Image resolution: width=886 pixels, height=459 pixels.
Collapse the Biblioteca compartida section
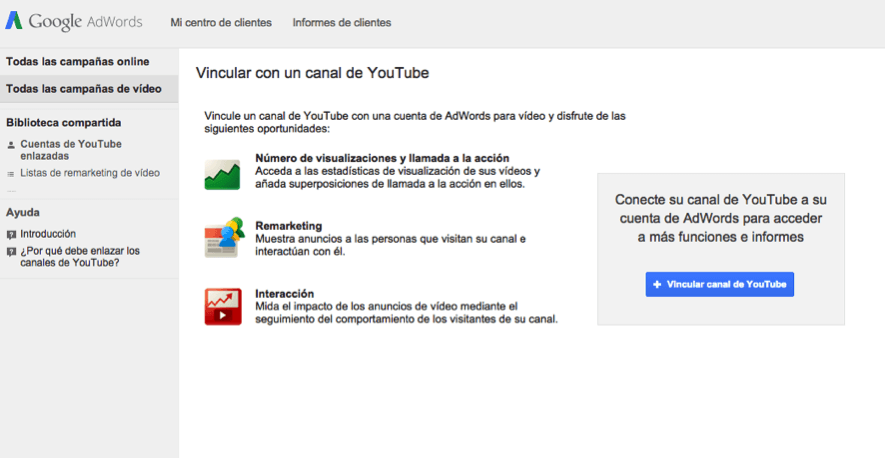(x=64, y=123)
